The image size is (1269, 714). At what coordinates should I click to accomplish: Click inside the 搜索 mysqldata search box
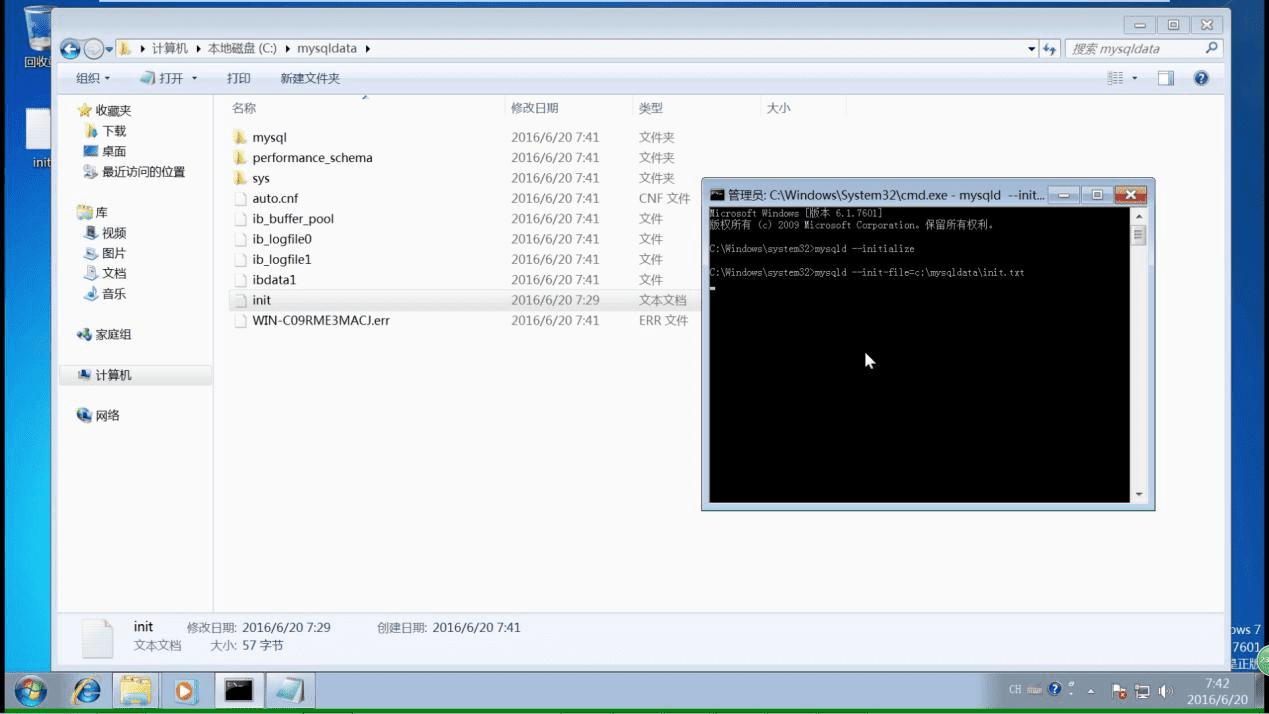(x=1140, y=48)
